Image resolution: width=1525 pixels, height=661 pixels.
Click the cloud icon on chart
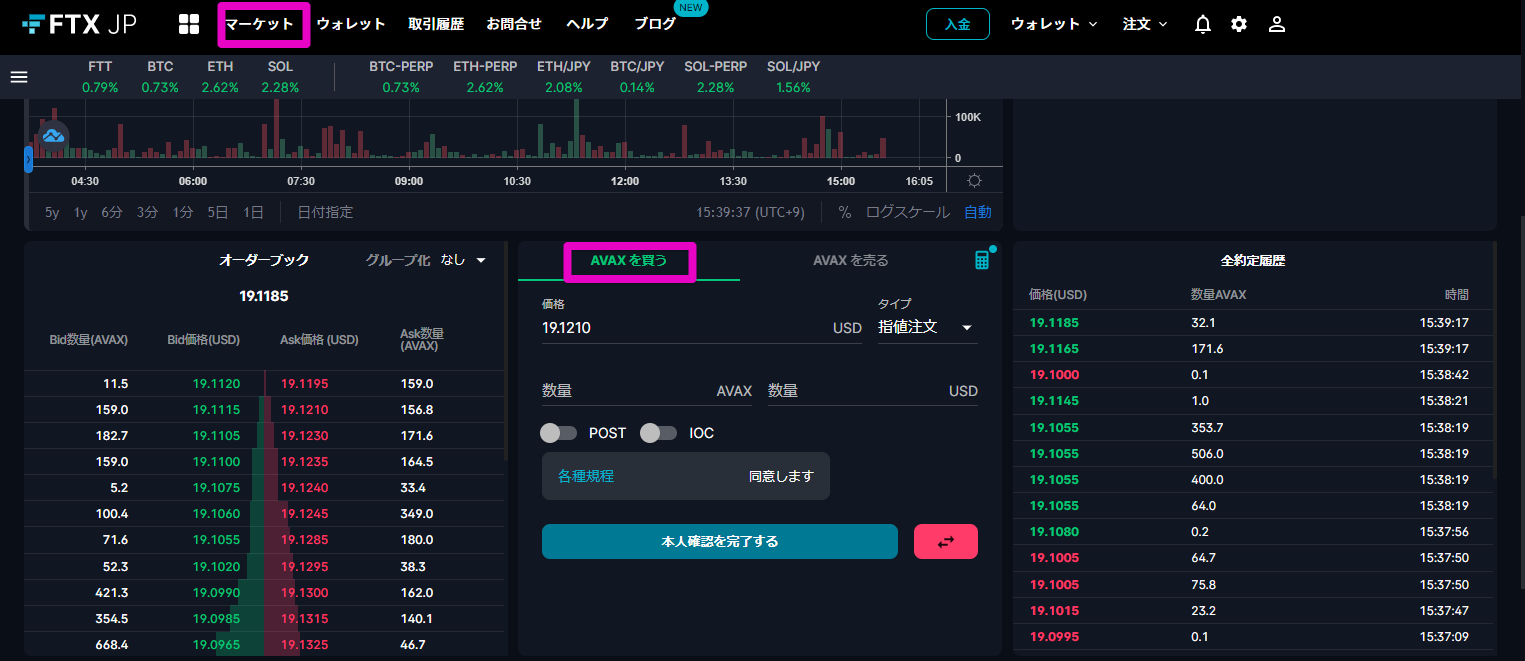(x=53, y=134)
